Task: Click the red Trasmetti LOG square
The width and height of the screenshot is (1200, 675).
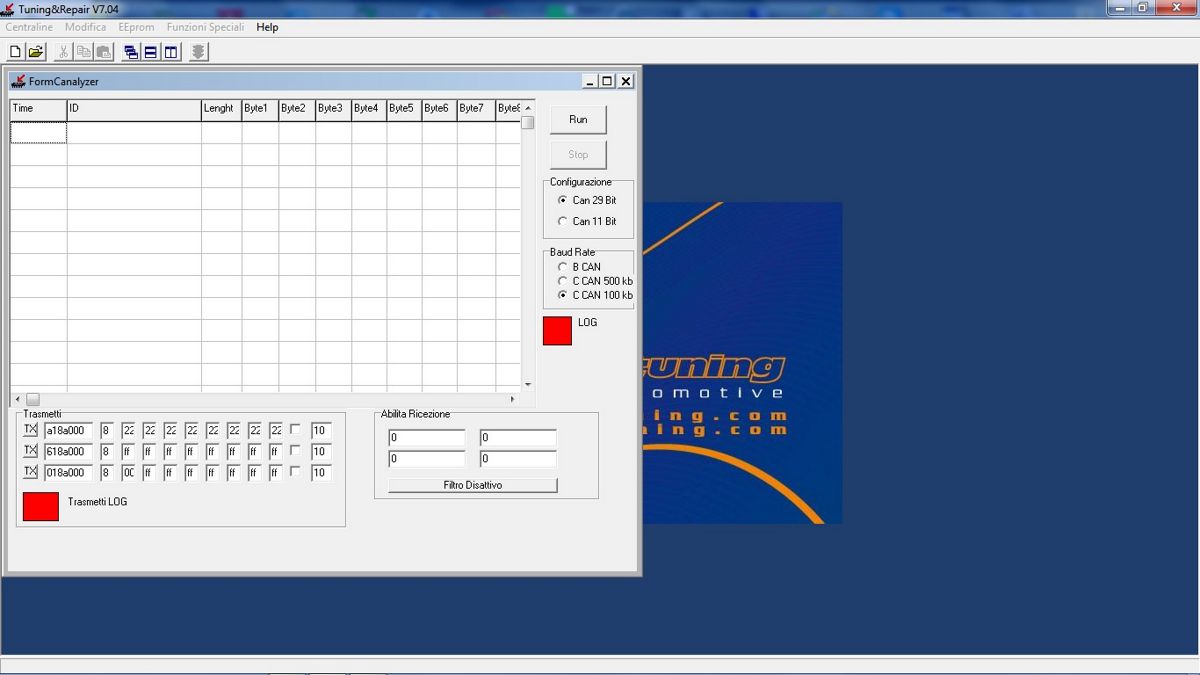Action: click(41, 506)
